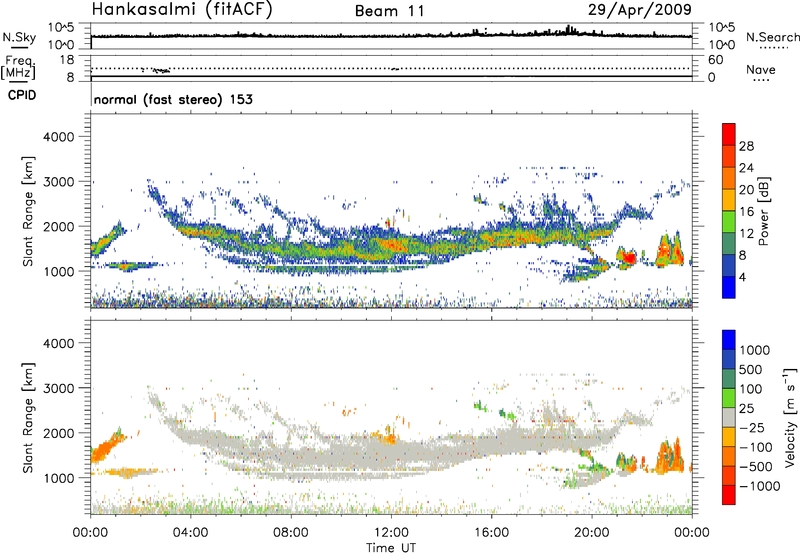
Task: Click the '08:00' time tick label
Action: click(291, 533)
